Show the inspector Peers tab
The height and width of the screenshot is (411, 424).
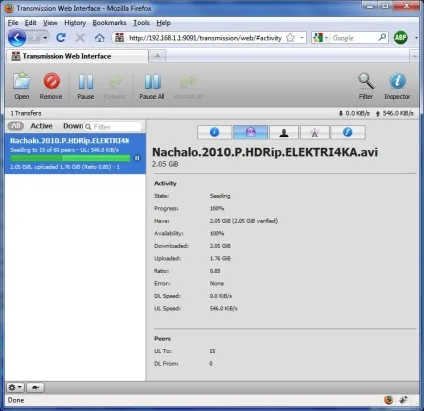(x=284, y=132)
